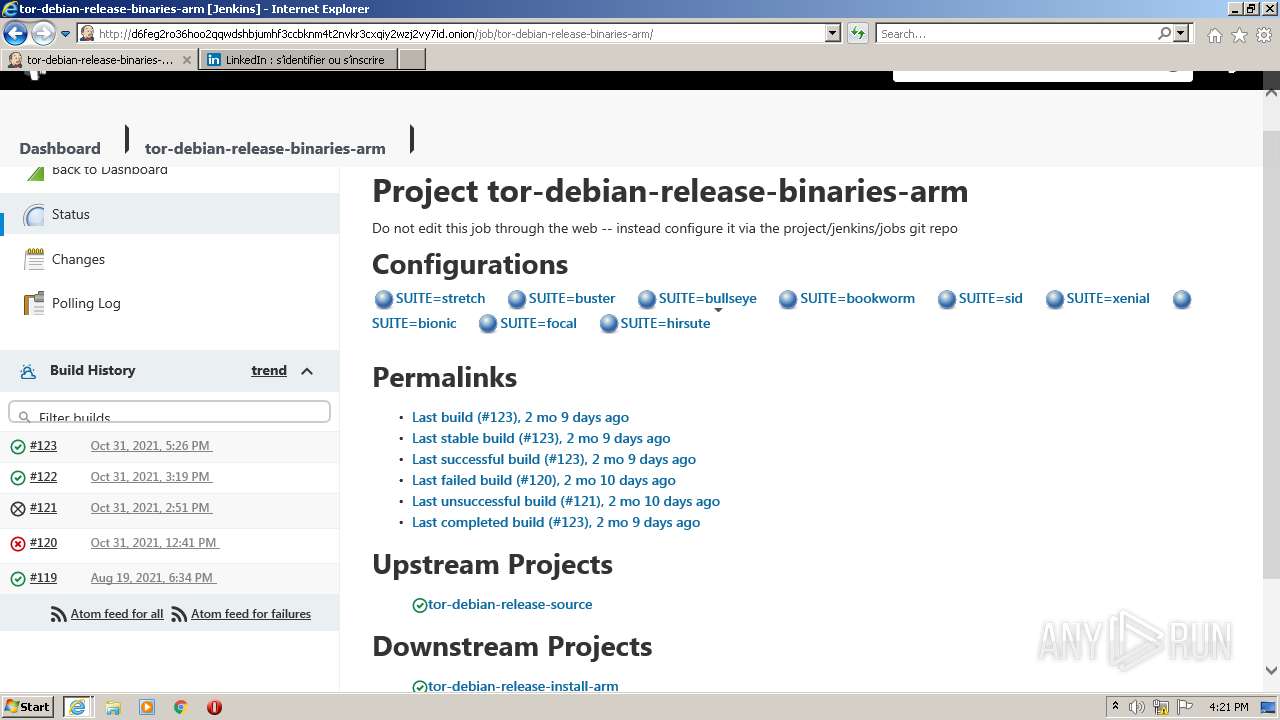Open build #121
This screenshot has width=1280, height=720.
click(43, 508)
